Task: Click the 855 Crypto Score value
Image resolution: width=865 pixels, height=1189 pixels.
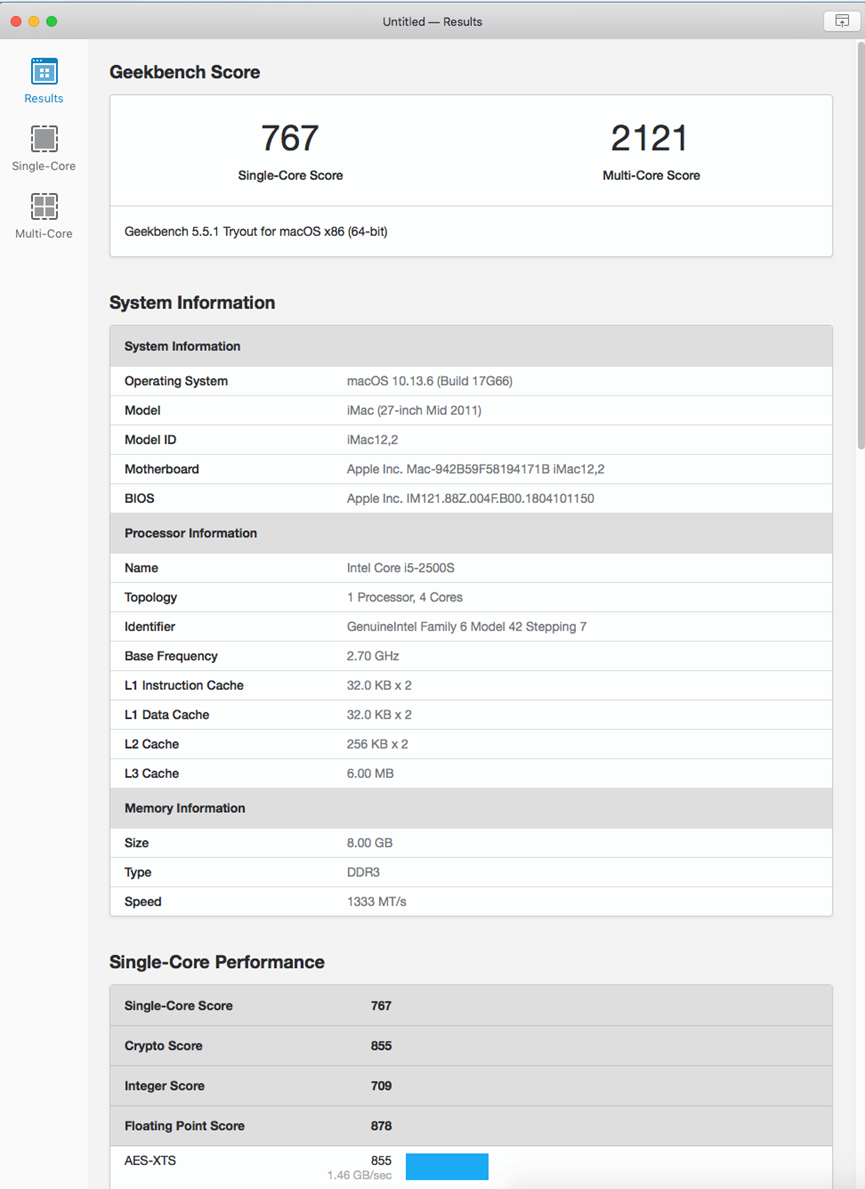Action: click(x=381, y=1046)
